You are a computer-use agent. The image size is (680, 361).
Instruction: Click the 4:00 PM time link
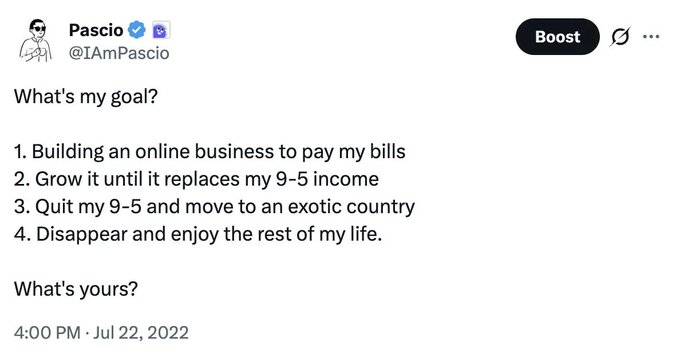pos(47,333)
